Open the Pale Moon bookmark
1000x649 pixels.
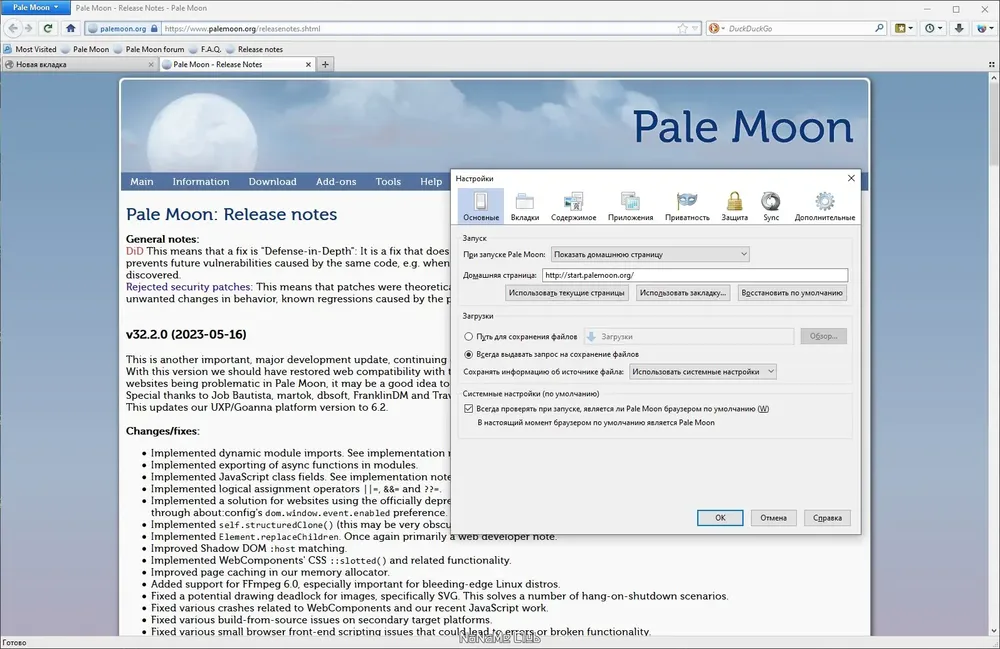point(85,49)
